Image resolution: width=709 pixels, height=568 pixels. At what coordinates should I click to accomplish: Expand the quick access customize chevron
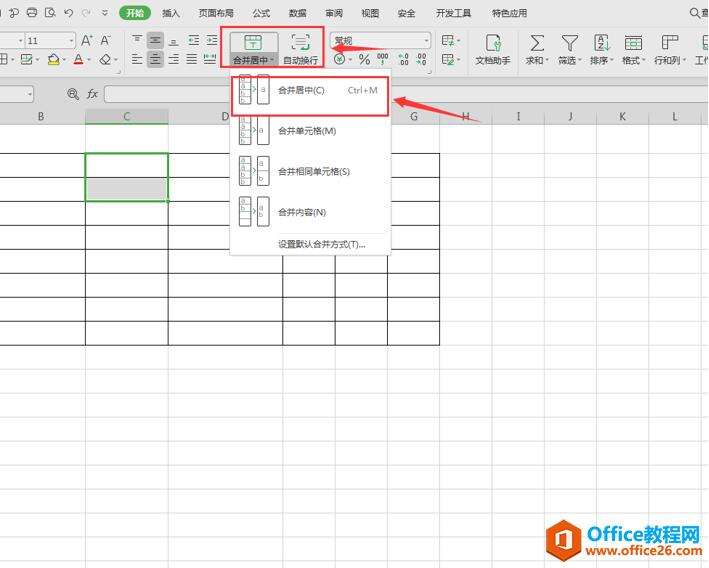pyautogui.click(x=104, y=13)
